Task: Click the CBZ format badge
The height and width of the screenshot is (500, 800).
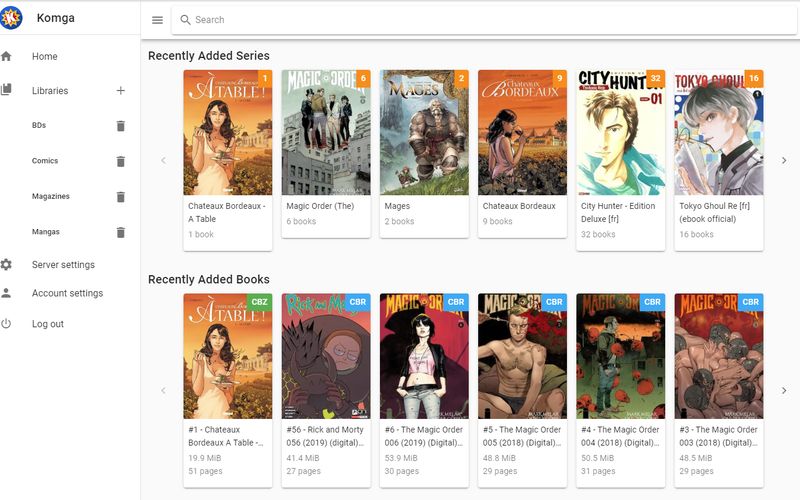Action: coord(259,302)
